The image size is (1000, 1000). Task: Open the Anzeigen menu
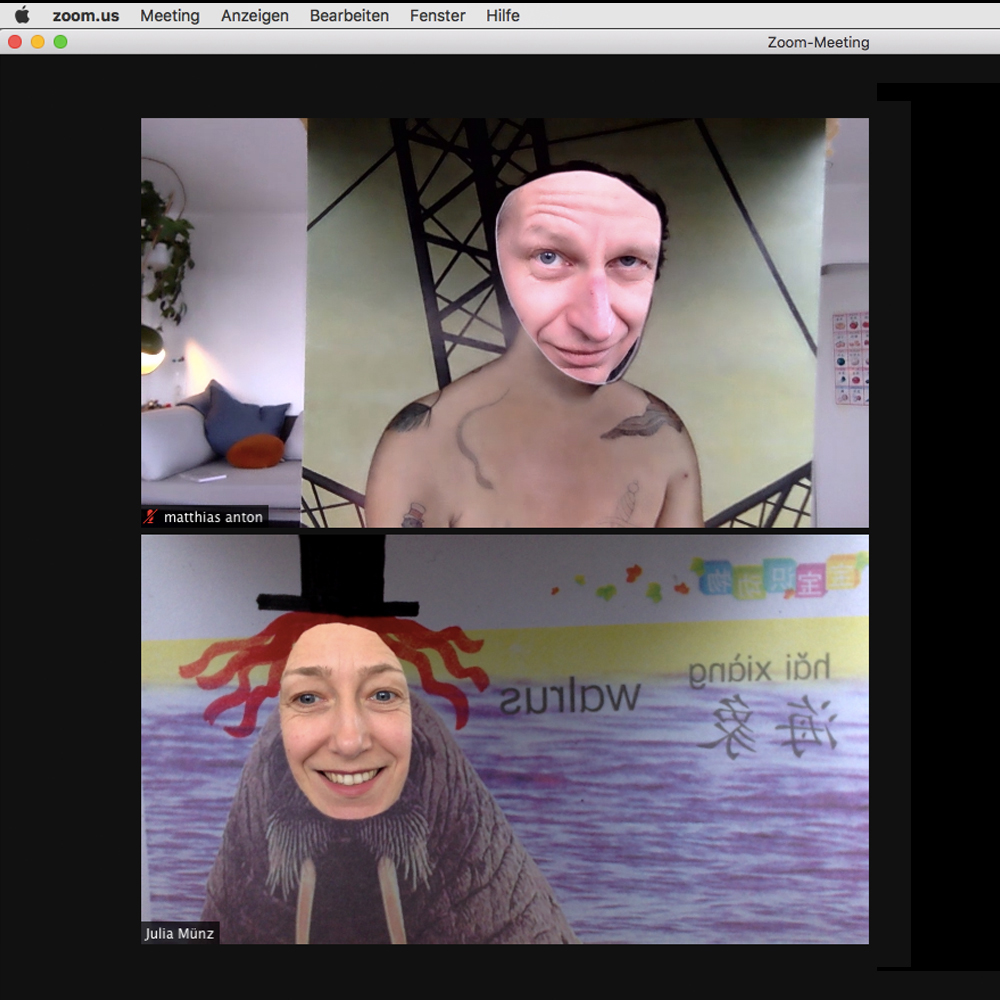click(x=255, y=16)
